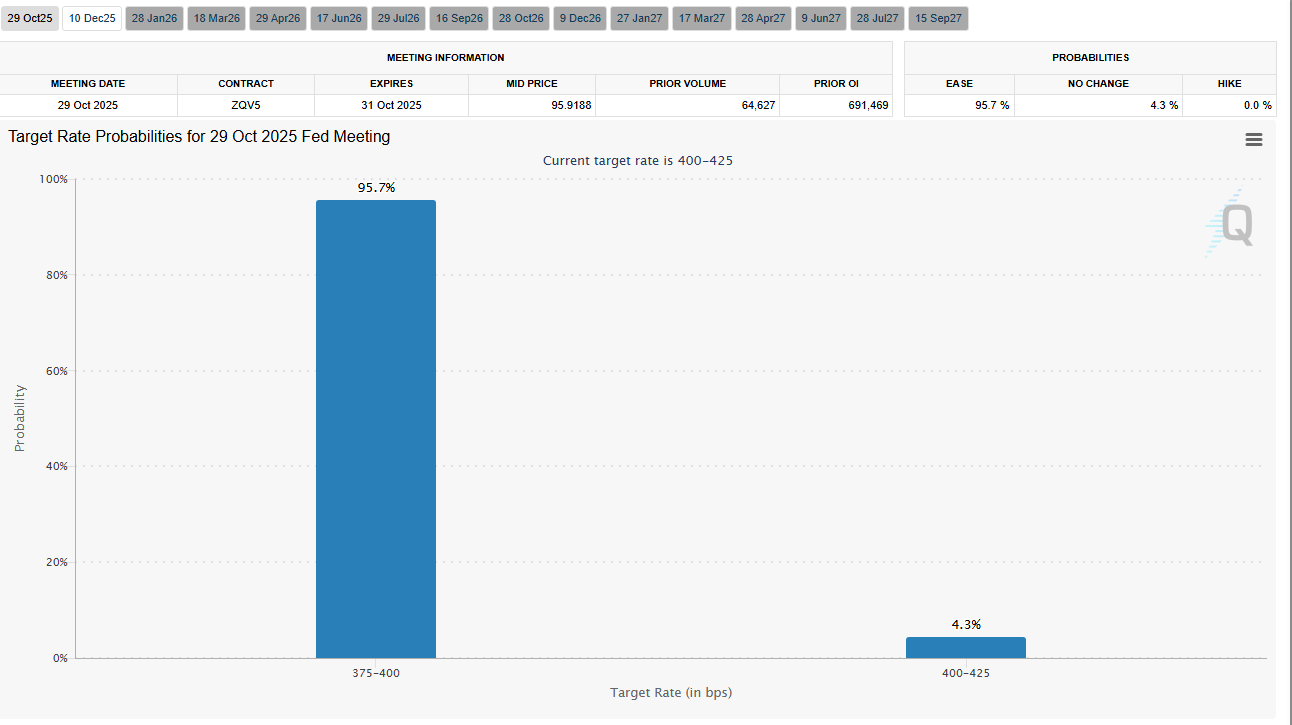Viewport: 1292px width, 725px height.
Task: Select the 28 Oct26 meeting tab
Action: 520,17
